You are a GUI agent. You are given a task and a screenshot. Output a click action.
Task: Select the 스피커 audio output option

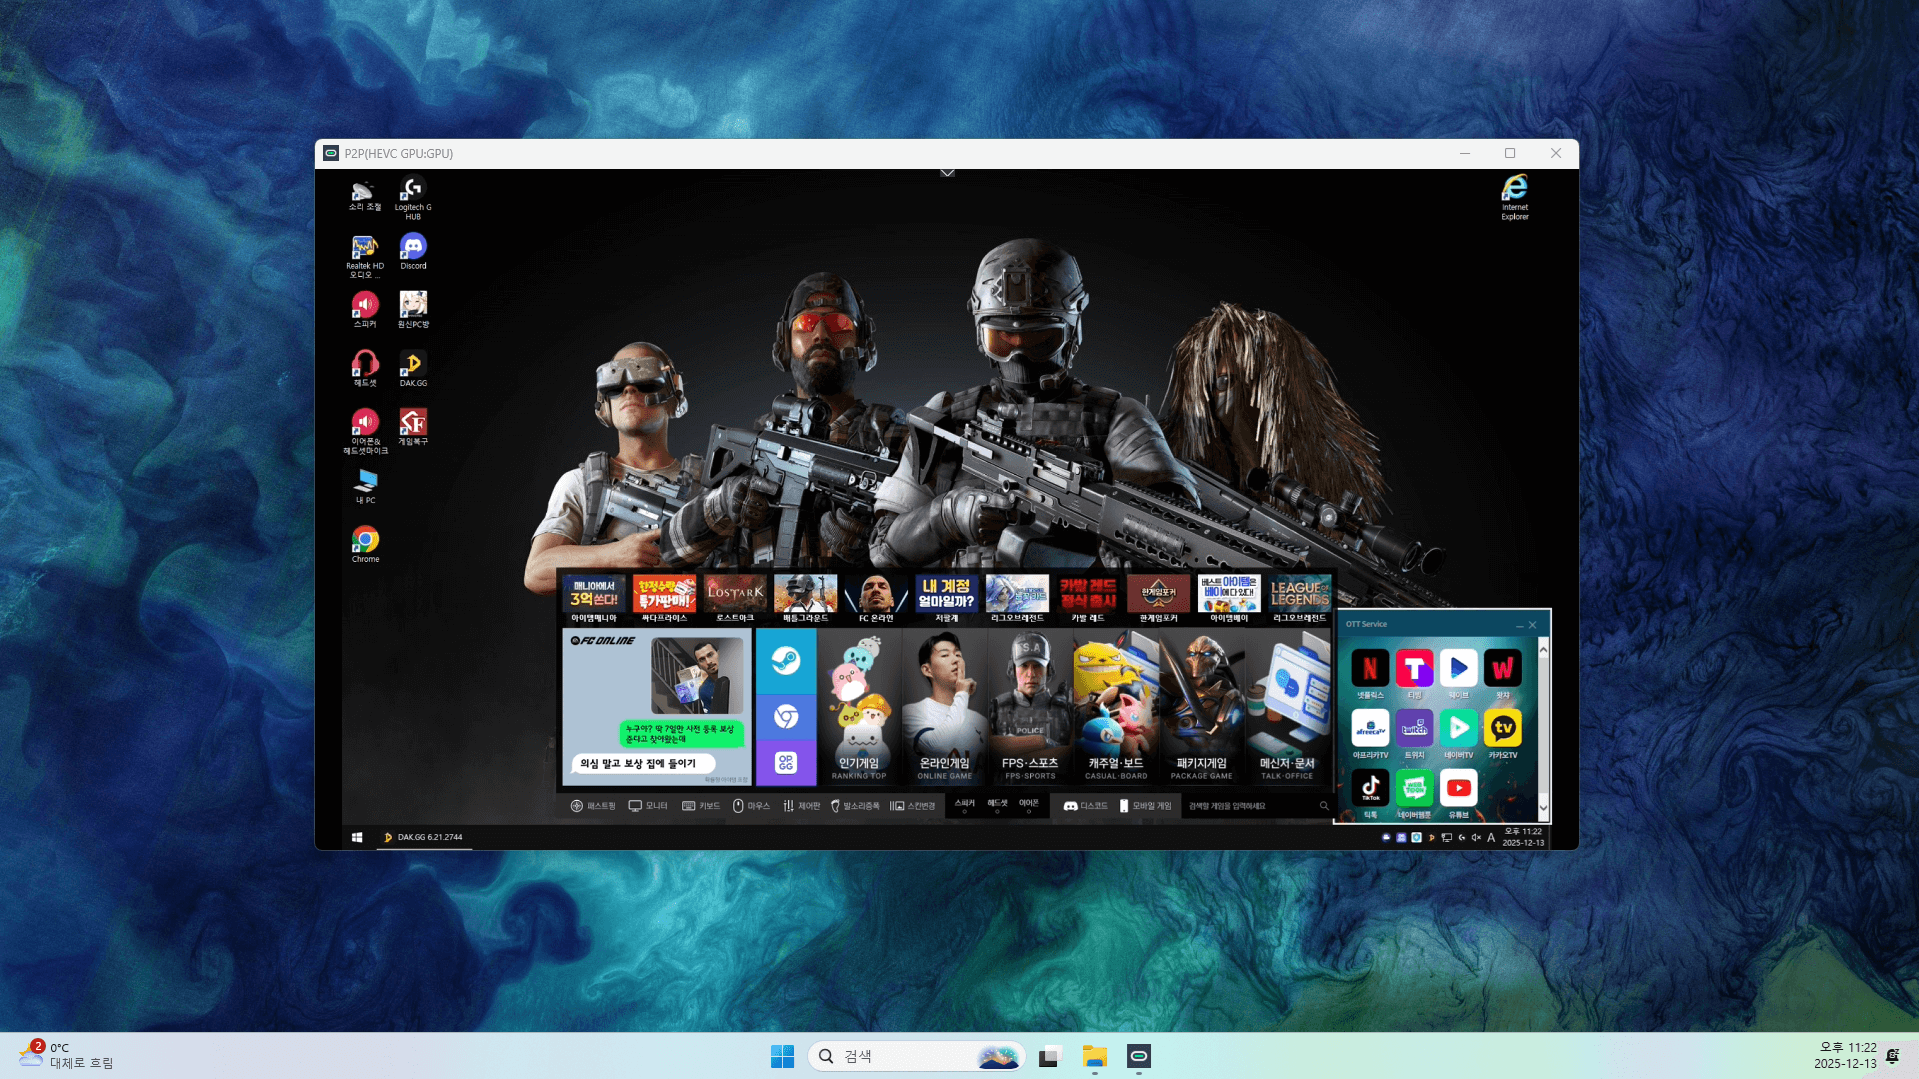964,805
